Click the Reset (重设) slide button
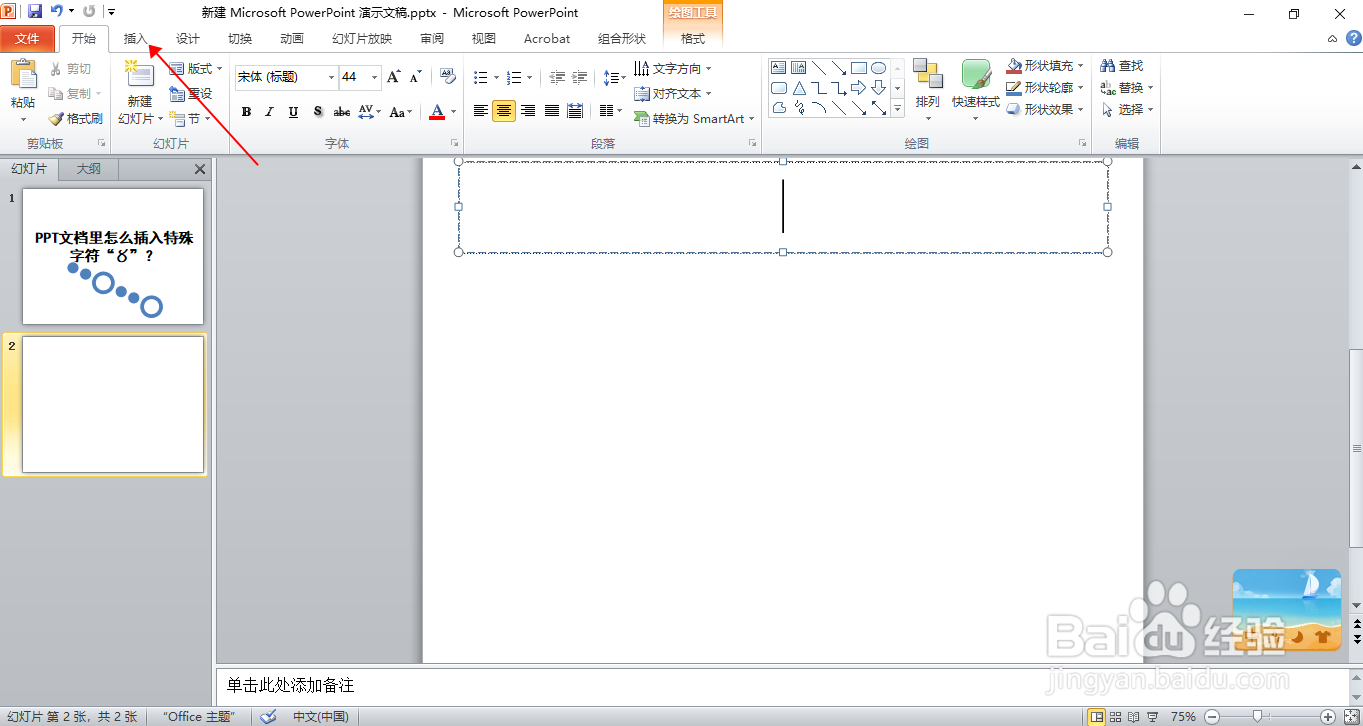This screenshot has height=726, width=1363. (190, 94)
